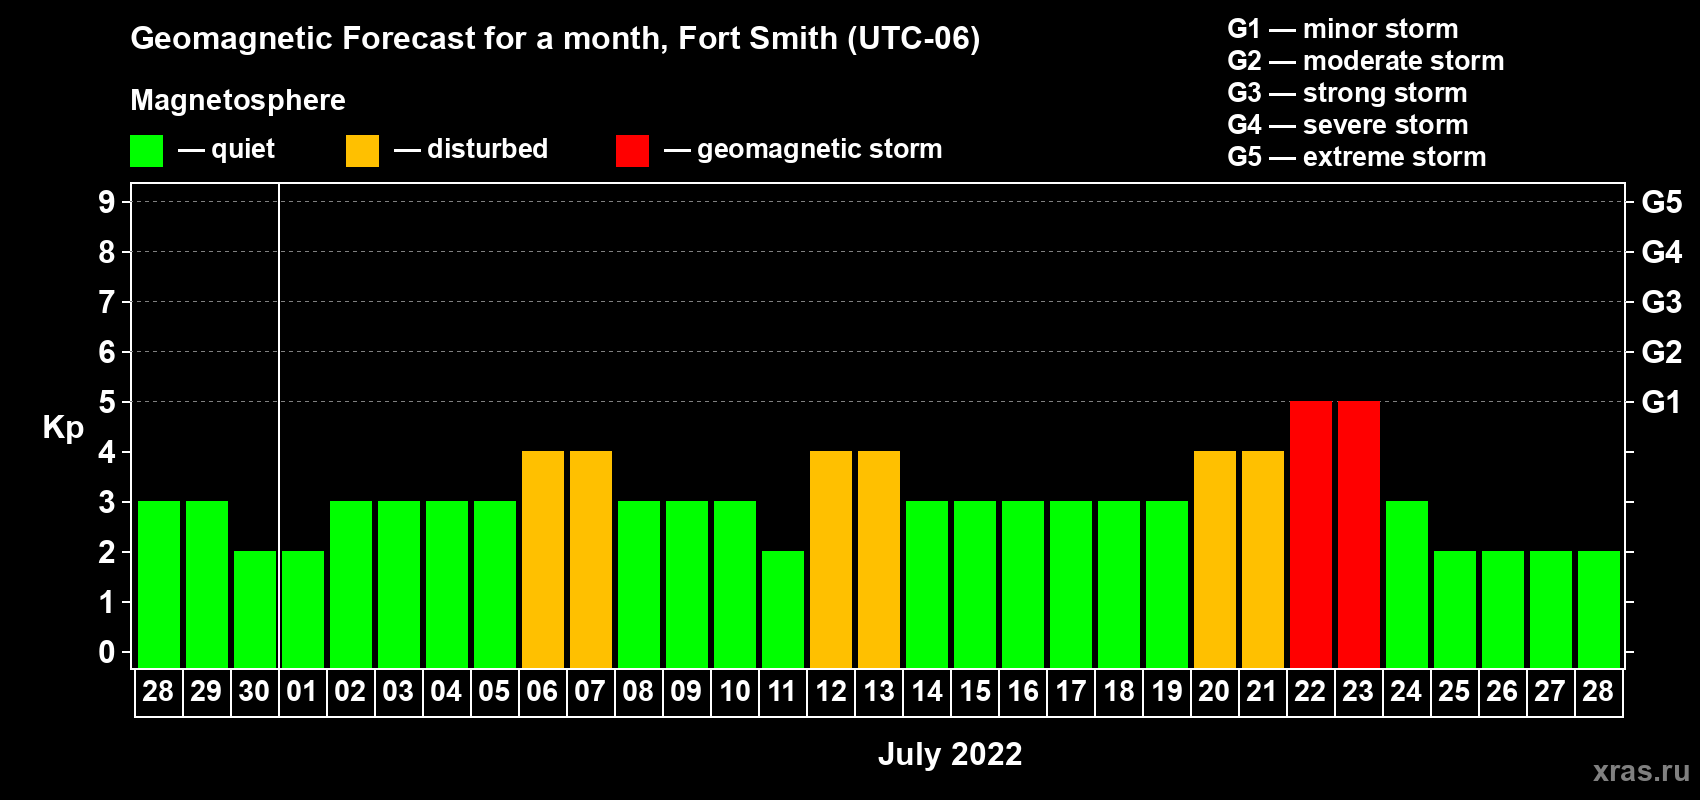Click the green bar above date 11

click(782, 609)
